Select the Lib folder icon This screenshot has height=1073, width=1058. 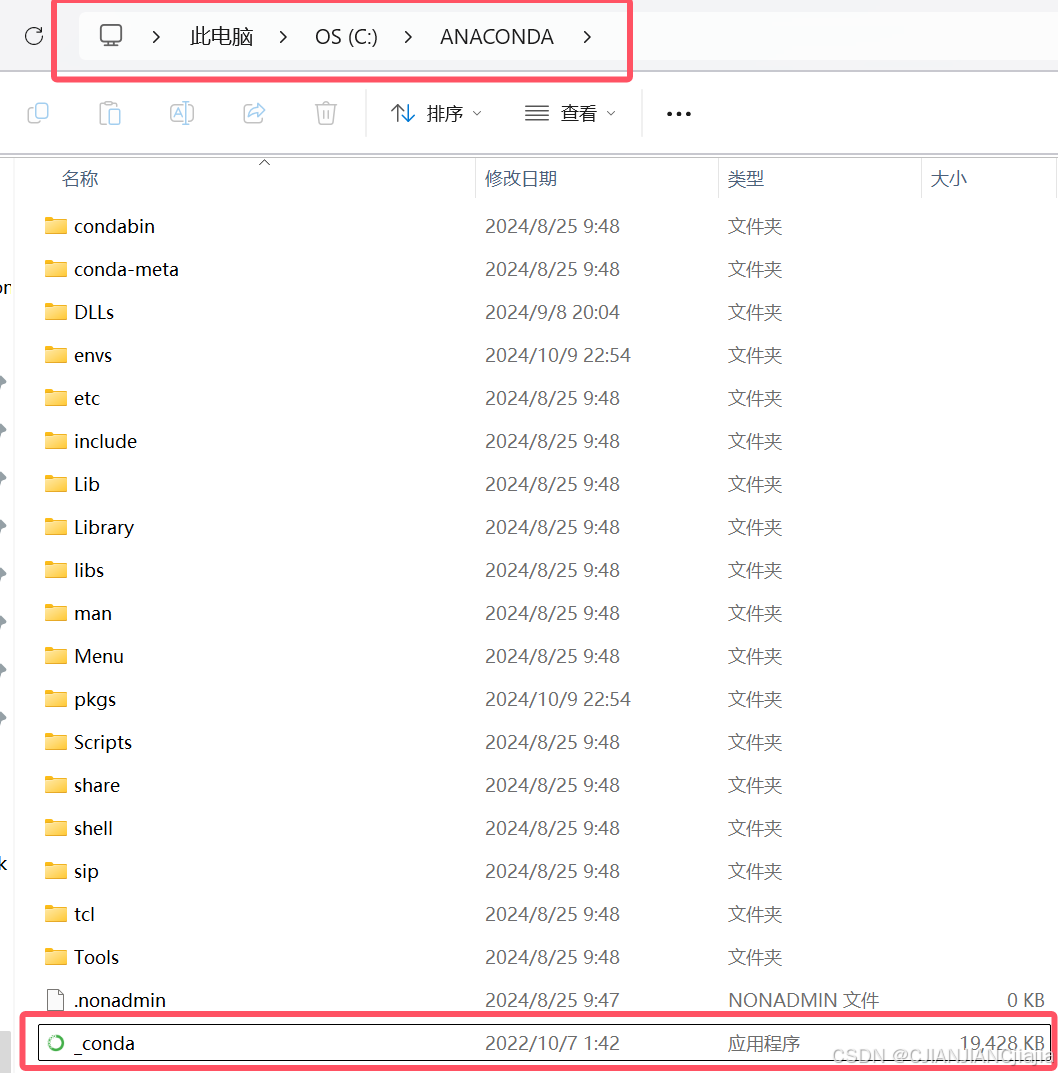coord(55,484)
